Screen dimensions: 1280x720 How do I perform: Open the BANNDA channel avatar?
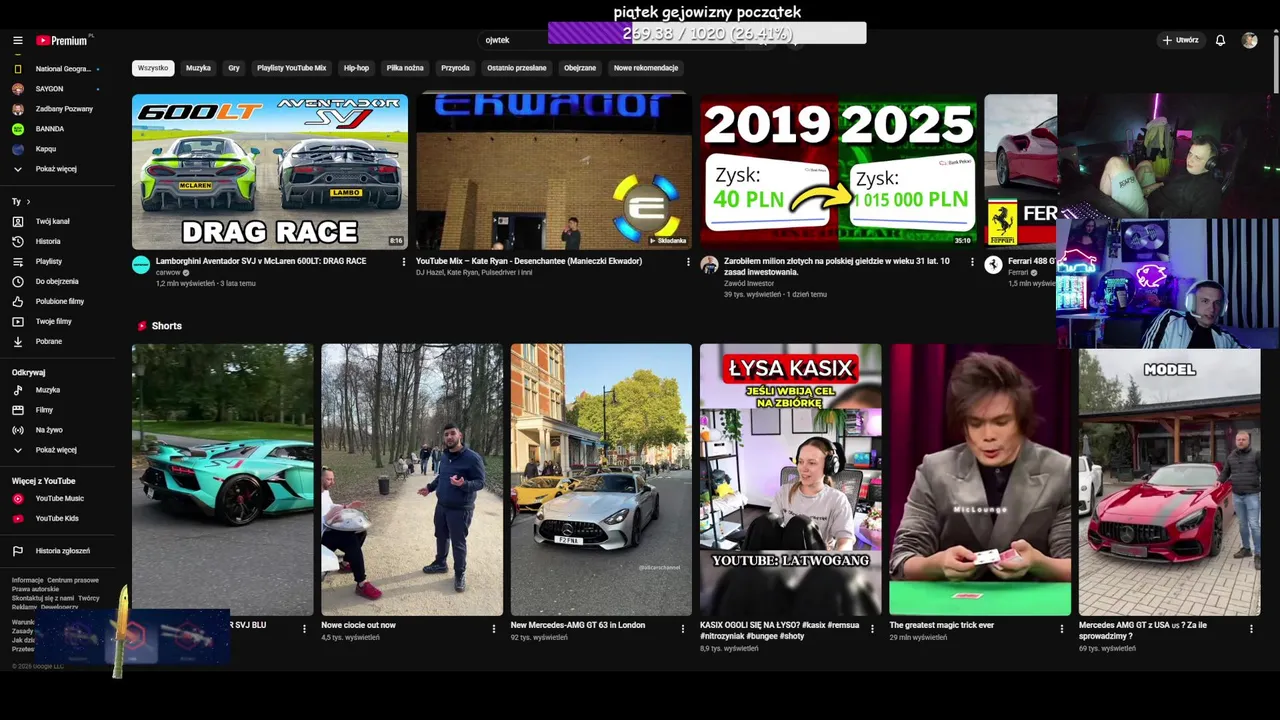click(x=18, y=129)
